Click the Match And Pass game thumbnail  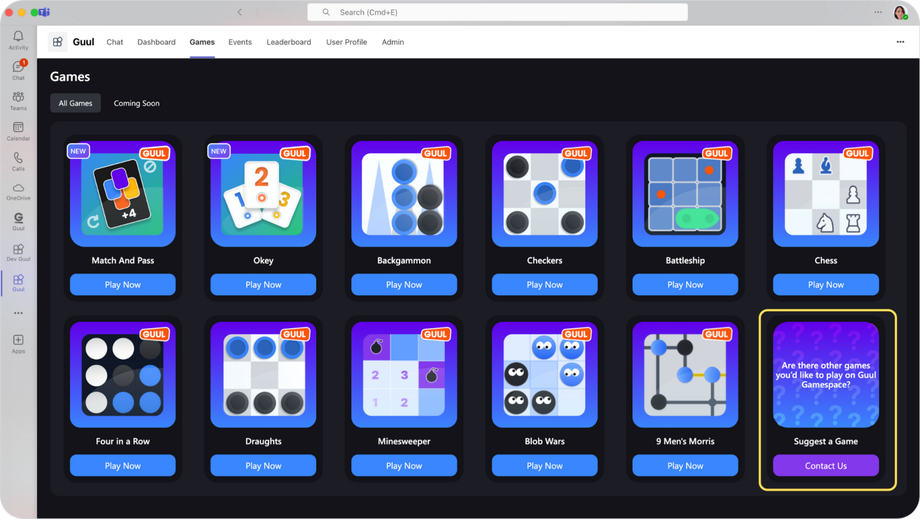click(x=123, y=194)
